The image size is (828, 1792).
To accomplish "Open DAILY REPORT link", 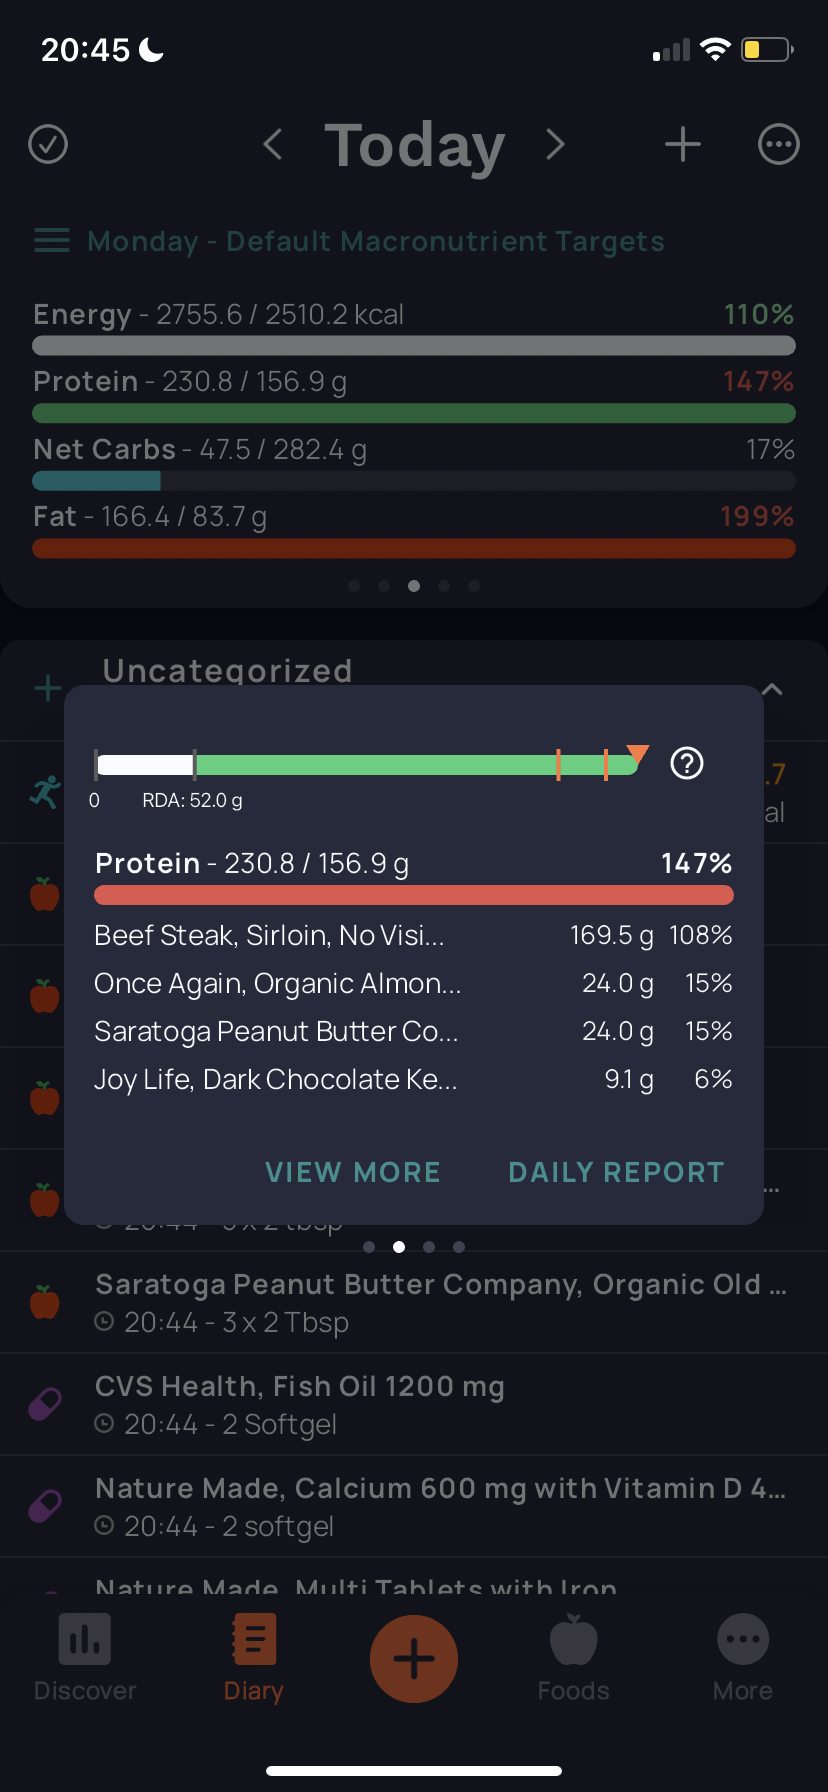I will 616,1172.
